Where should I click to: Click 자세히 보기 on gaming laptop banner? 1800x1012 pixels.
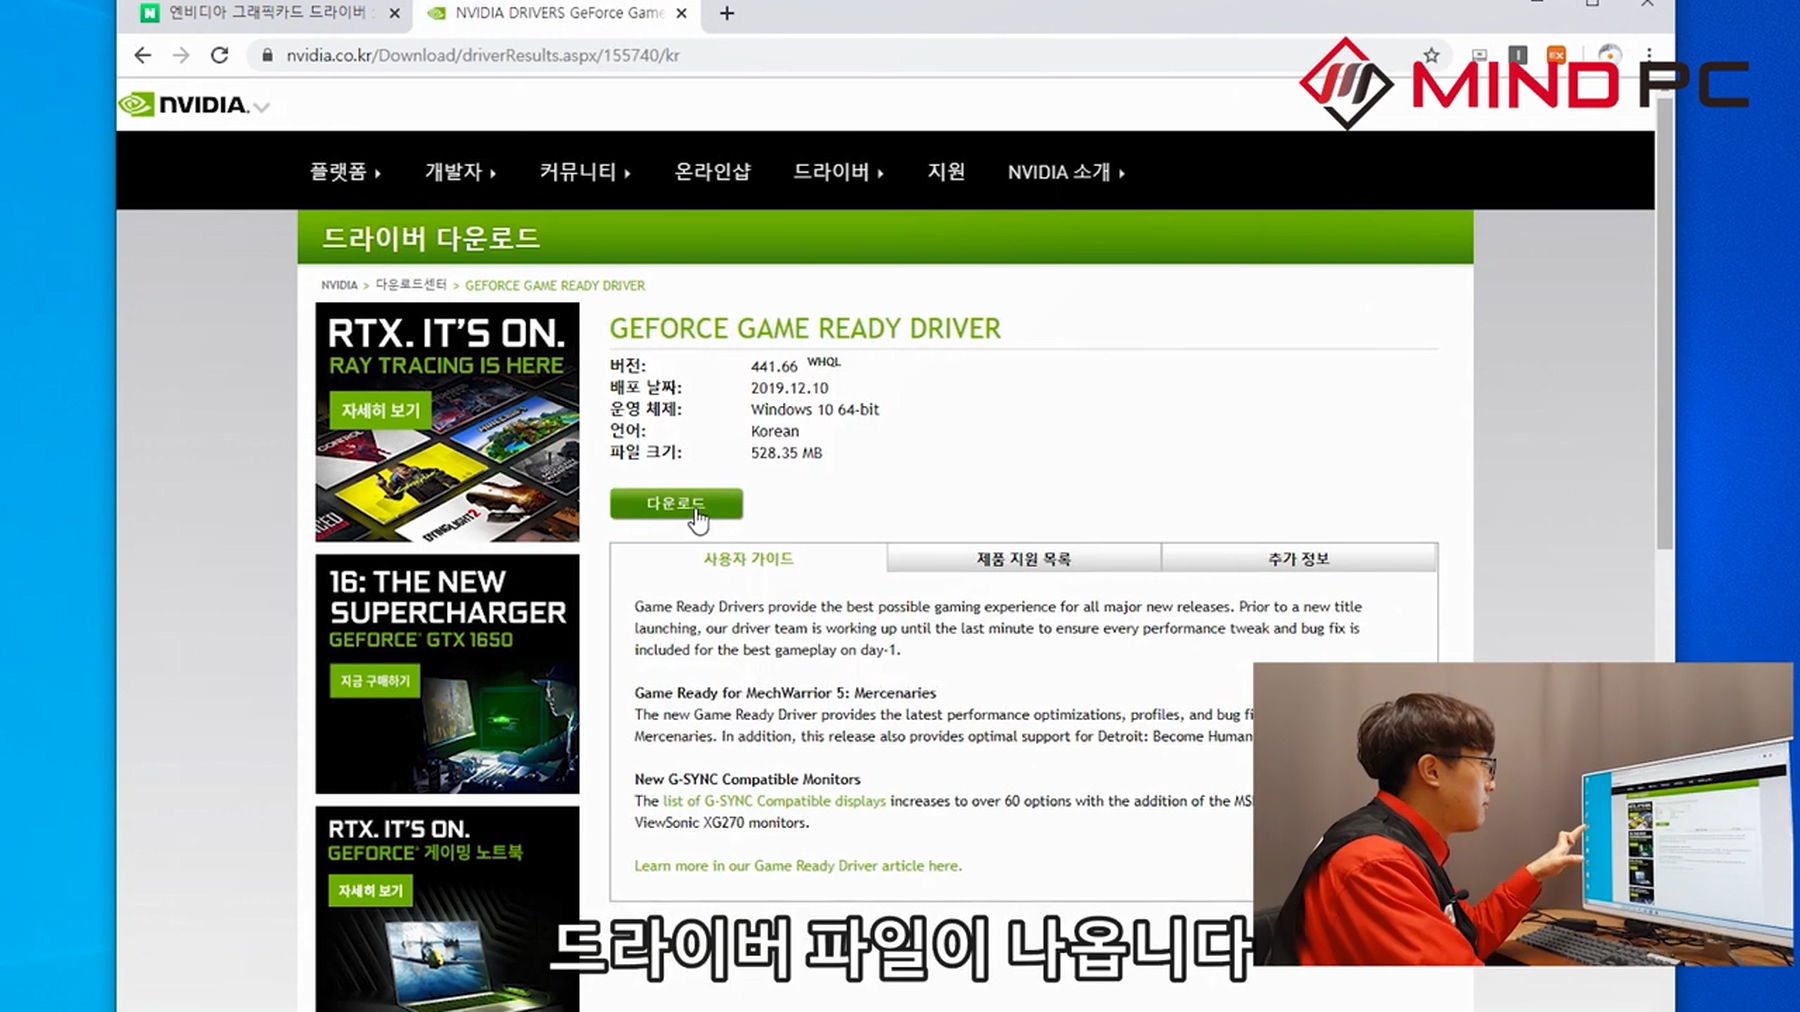370,890
